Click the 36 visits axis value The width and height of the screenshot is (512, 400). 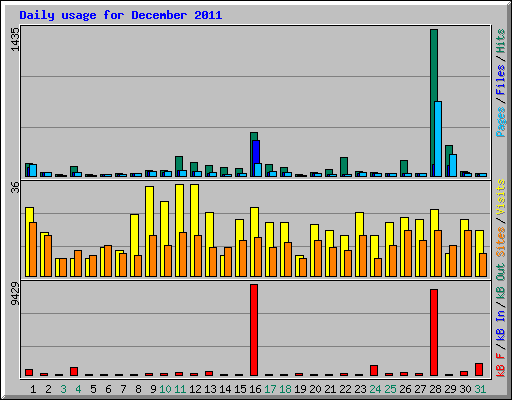[x=15, y=187]
